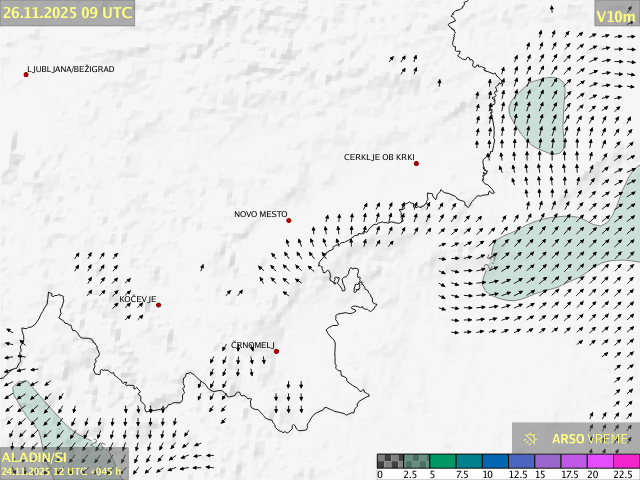Select the green 5–7.5 legend color
The height and width of the screenshot is (480, 640).
click(442, 461)
